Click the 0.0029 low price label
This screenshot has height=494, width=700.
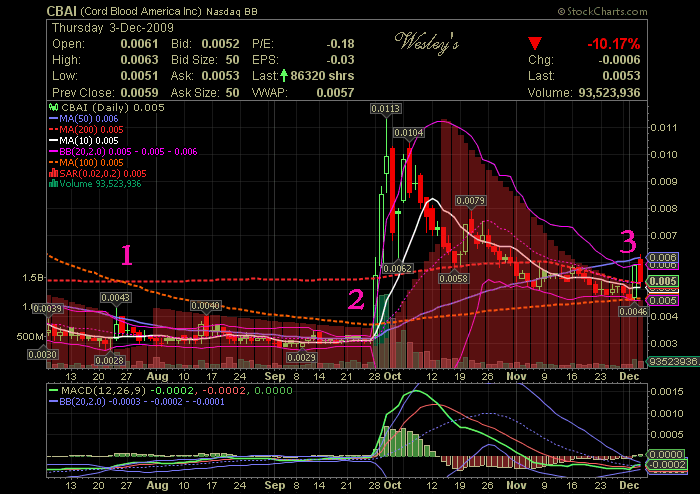[x=302, y=358]
